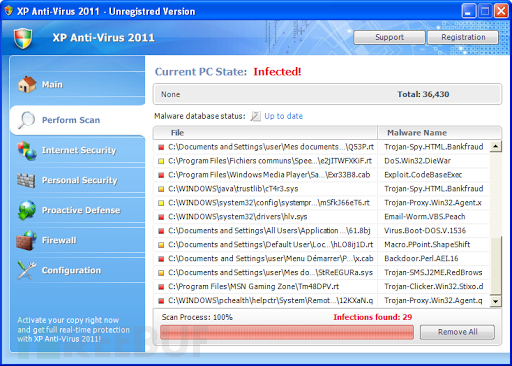
Task: Open the Registration button
Action: click(463, 37)
